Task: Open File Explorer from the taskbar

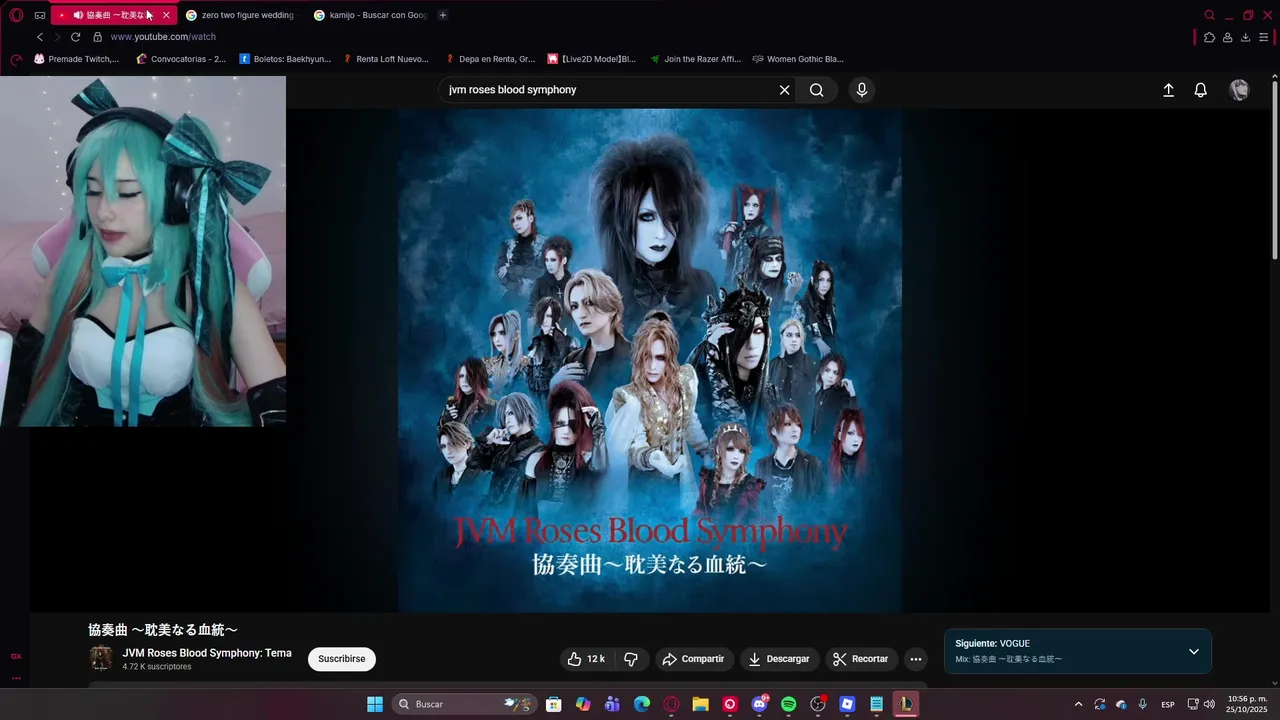Action: point(700,704)
